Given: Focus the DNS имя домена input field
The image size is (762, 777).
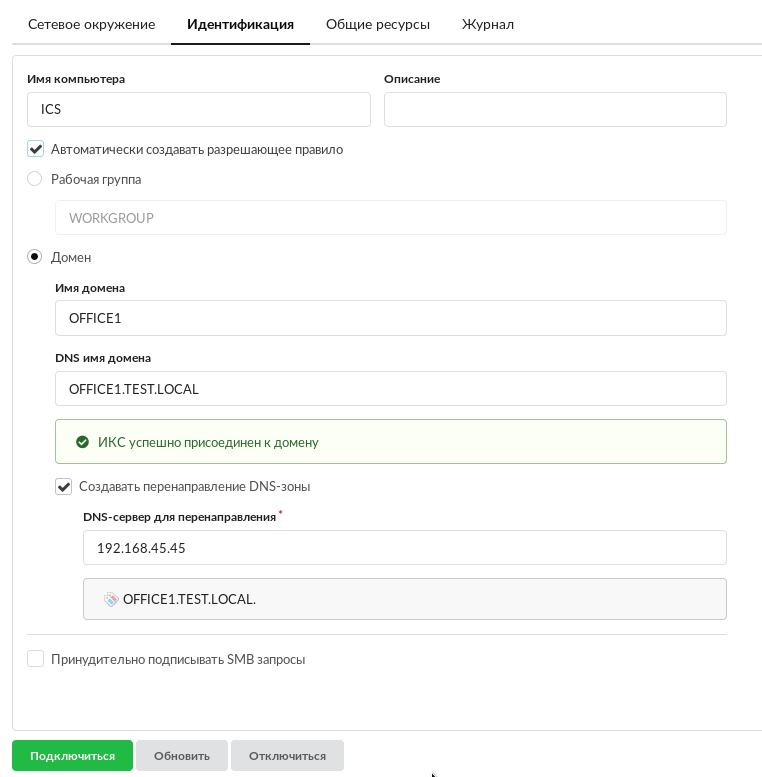Looking at the screenshot, I should click(x=390, y=389).
